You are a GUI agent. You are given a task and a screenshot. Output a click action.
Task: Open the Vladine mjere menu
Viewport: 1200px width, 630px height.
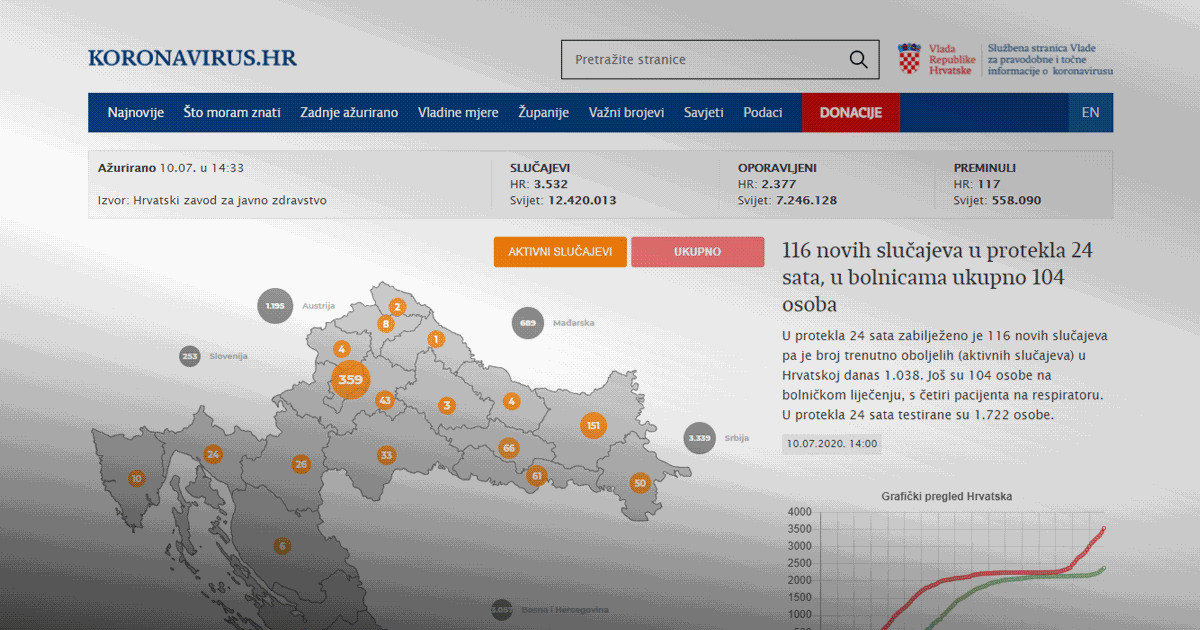pos(458,113)
